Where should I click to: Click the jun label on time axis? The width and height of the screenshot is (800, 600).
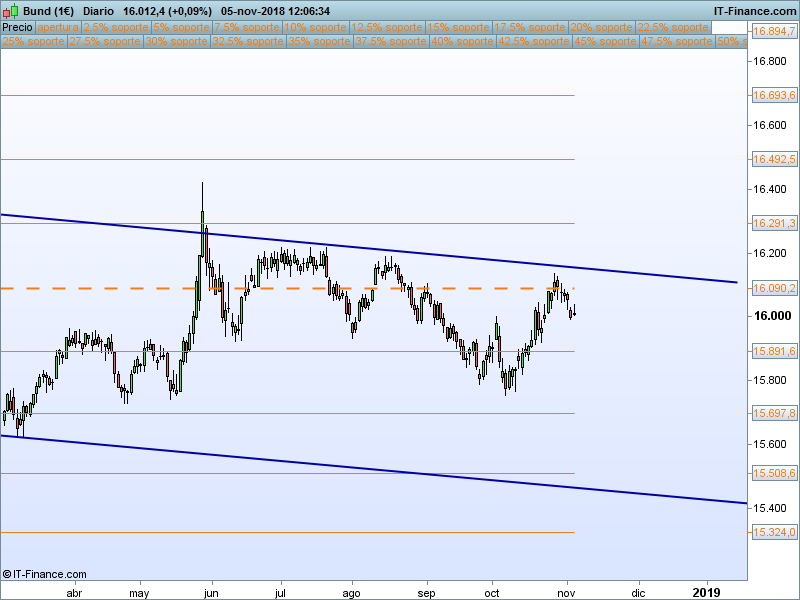click(x=211, y=593)
